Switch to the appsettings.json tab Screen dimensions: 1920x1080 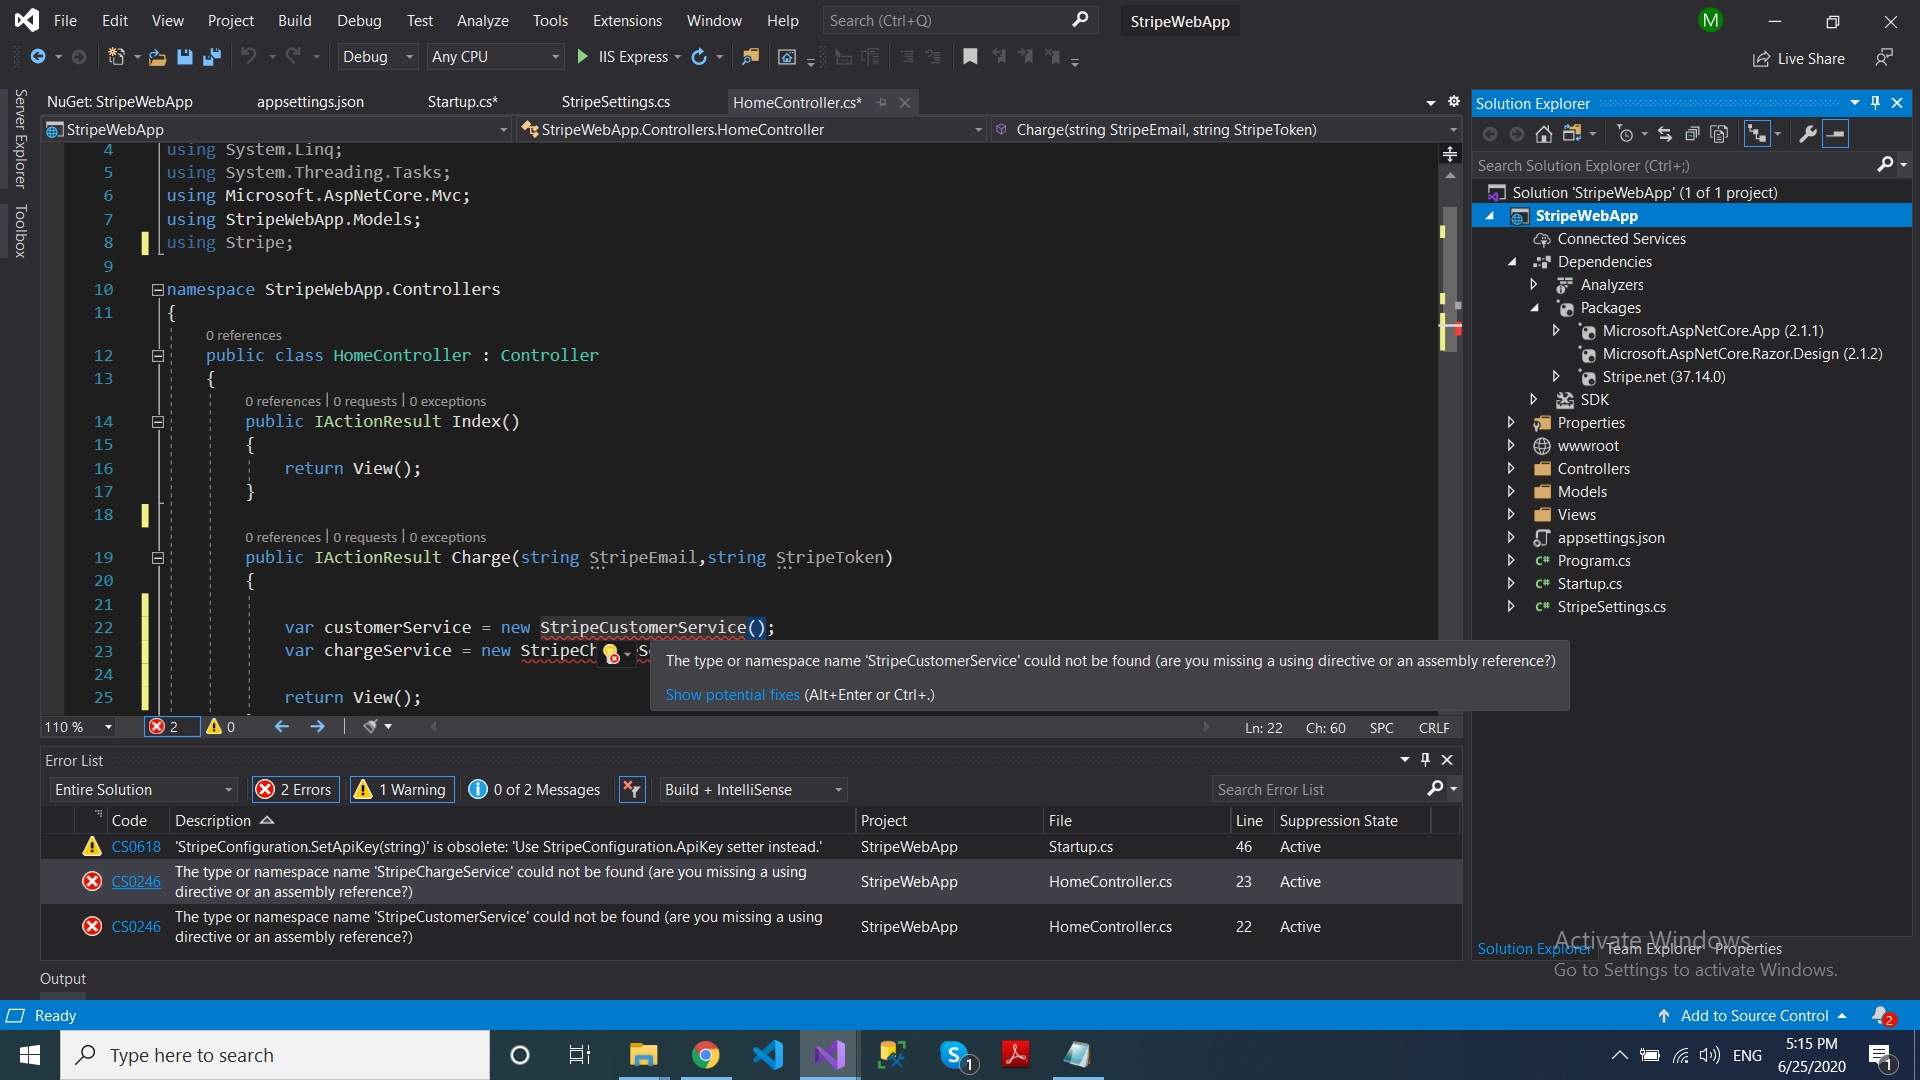(x=310, y=102)
